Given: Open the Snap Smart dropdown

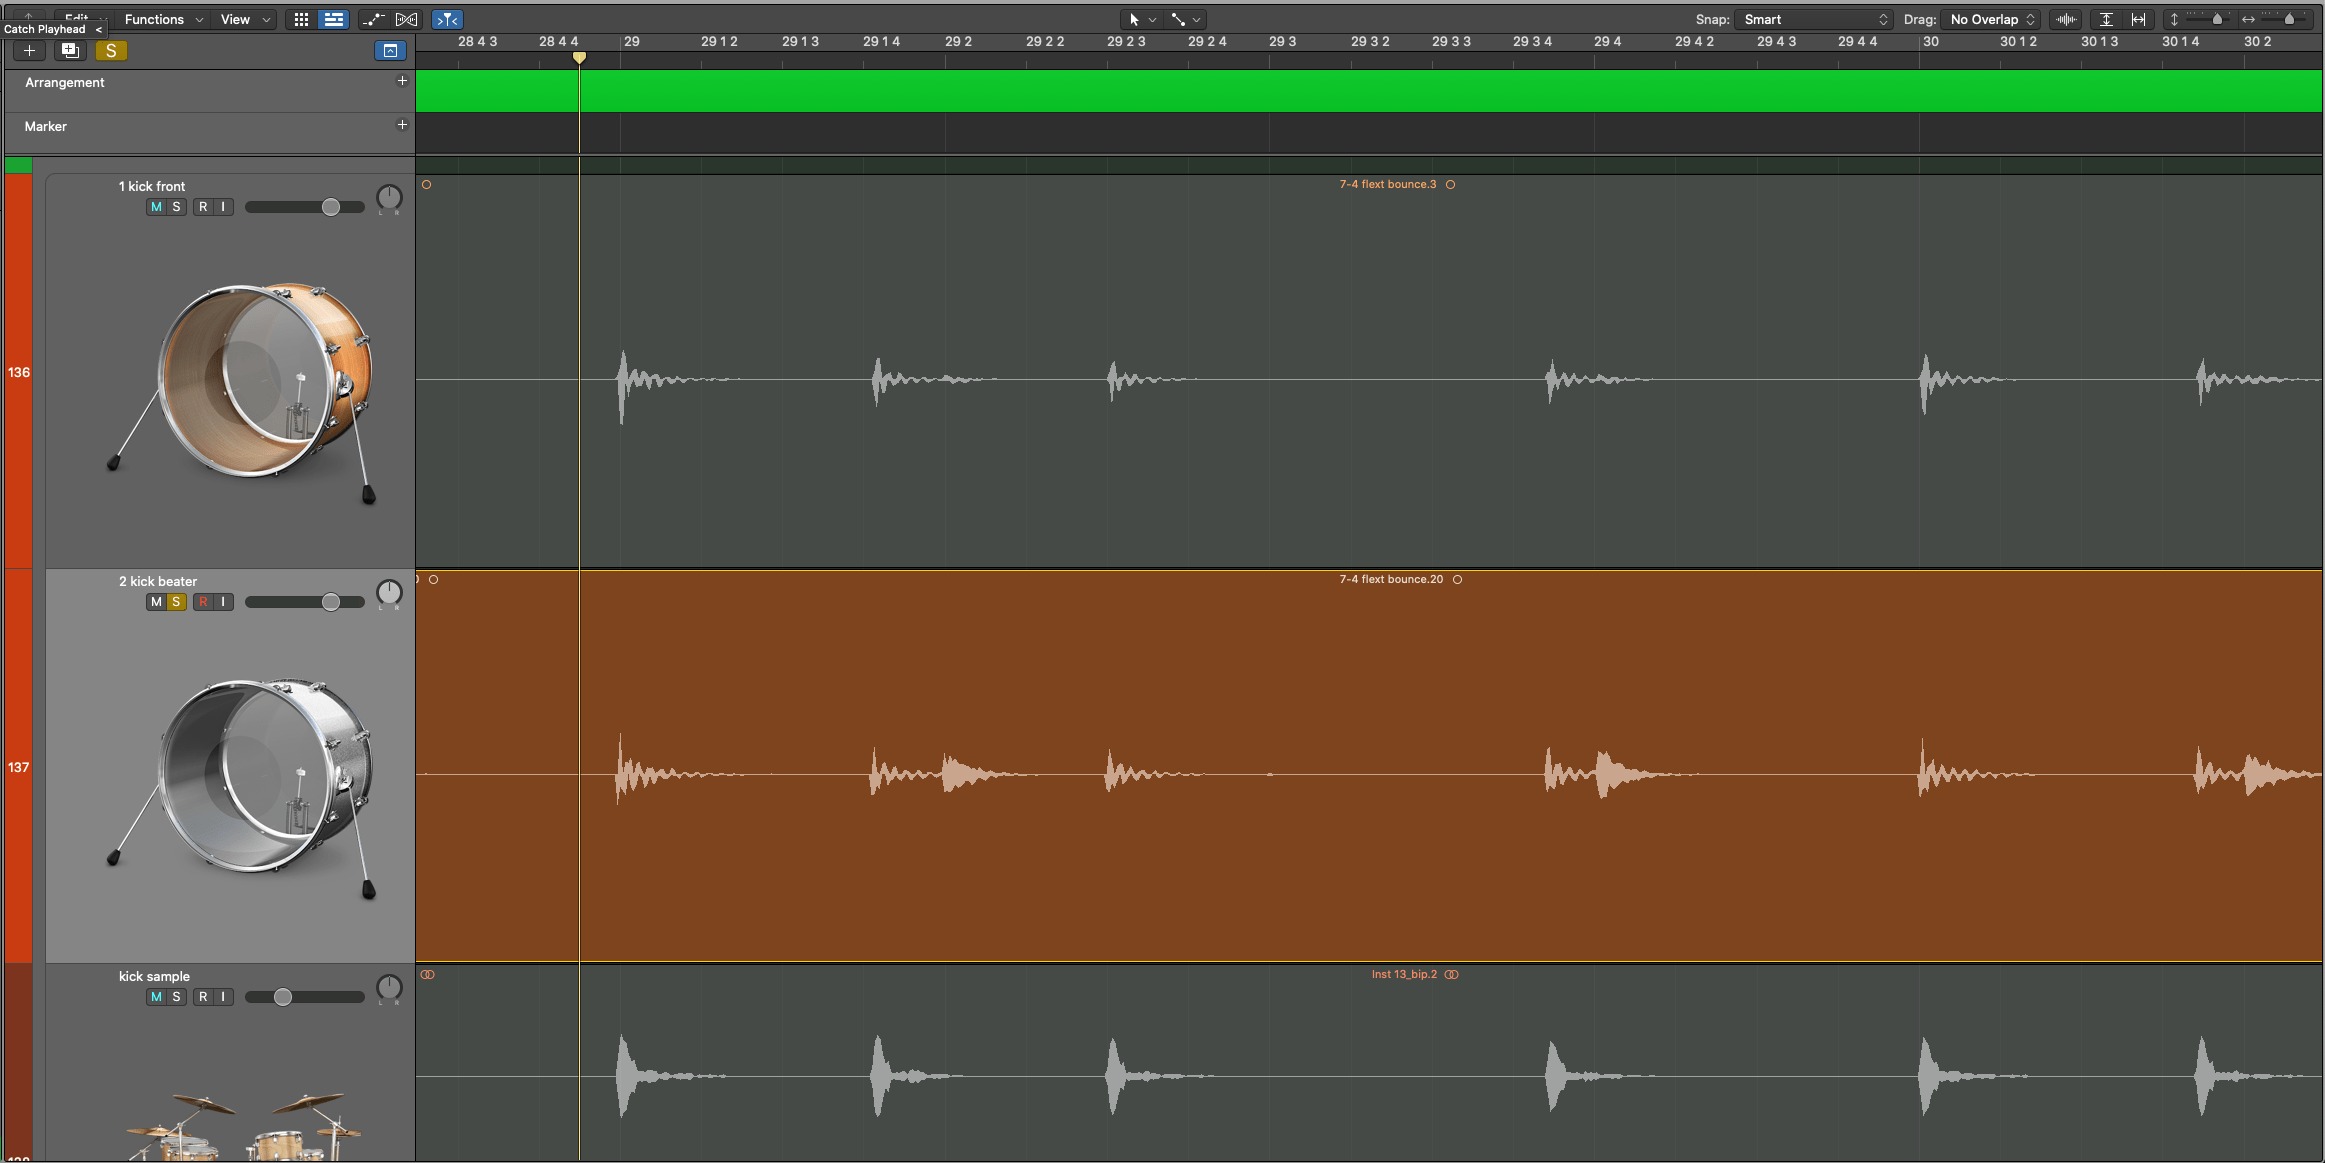Looking at the screenshot, I should pos(1812,19).
